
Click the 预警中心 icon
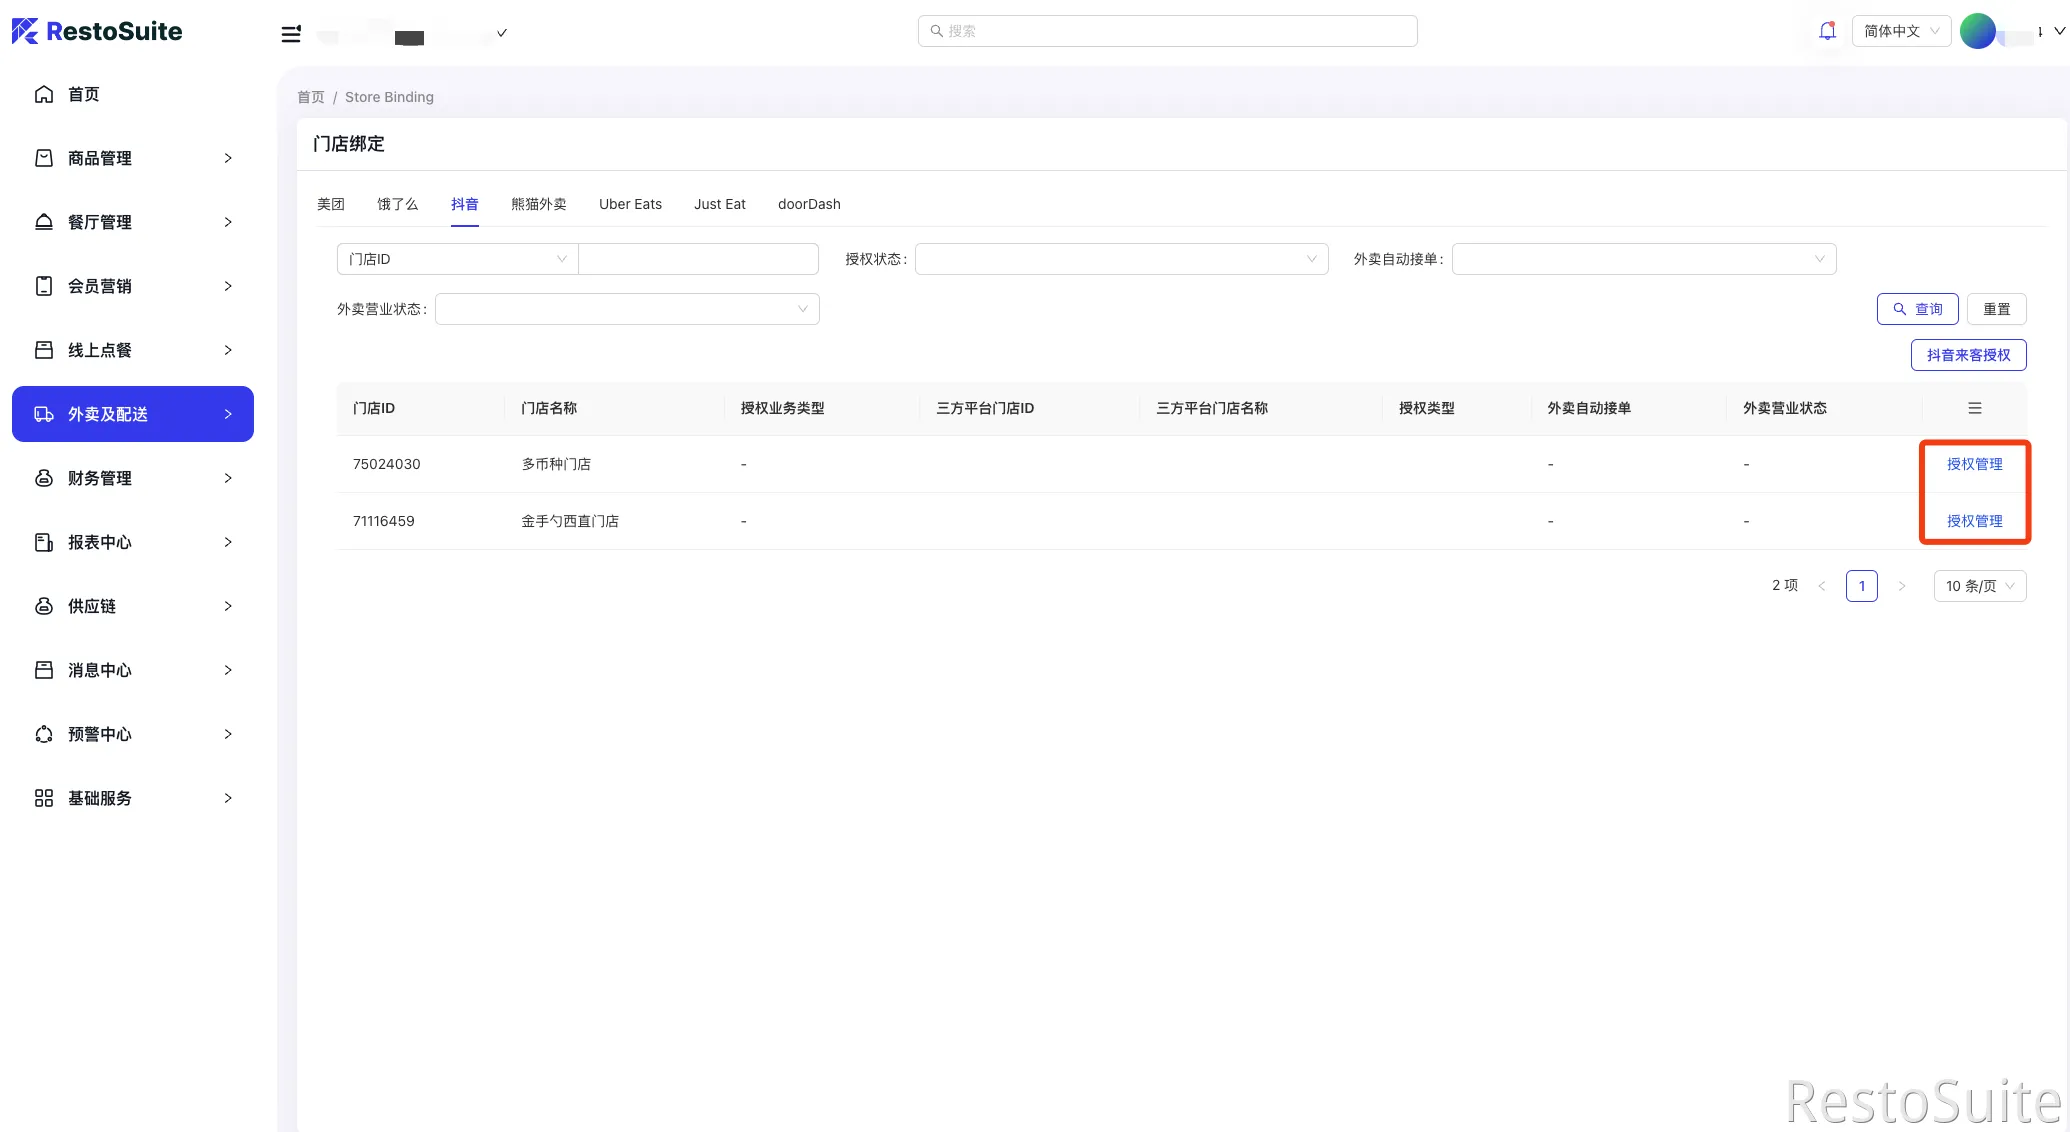tap(44, 734)
